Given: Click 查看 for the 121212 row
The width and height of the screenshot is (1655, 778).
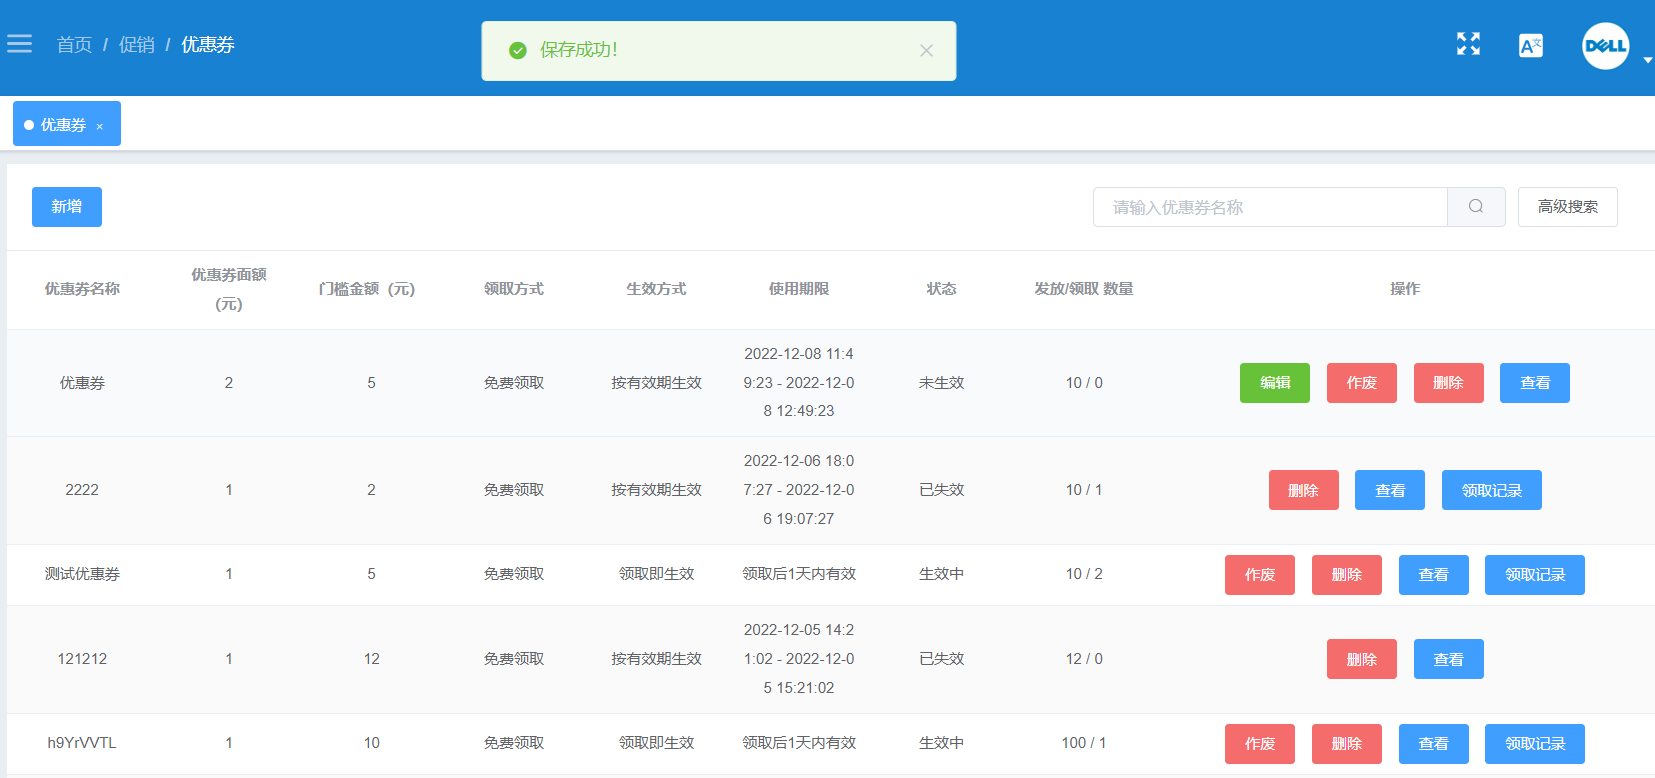Looking at the screenshot, I should point(1449,659).
